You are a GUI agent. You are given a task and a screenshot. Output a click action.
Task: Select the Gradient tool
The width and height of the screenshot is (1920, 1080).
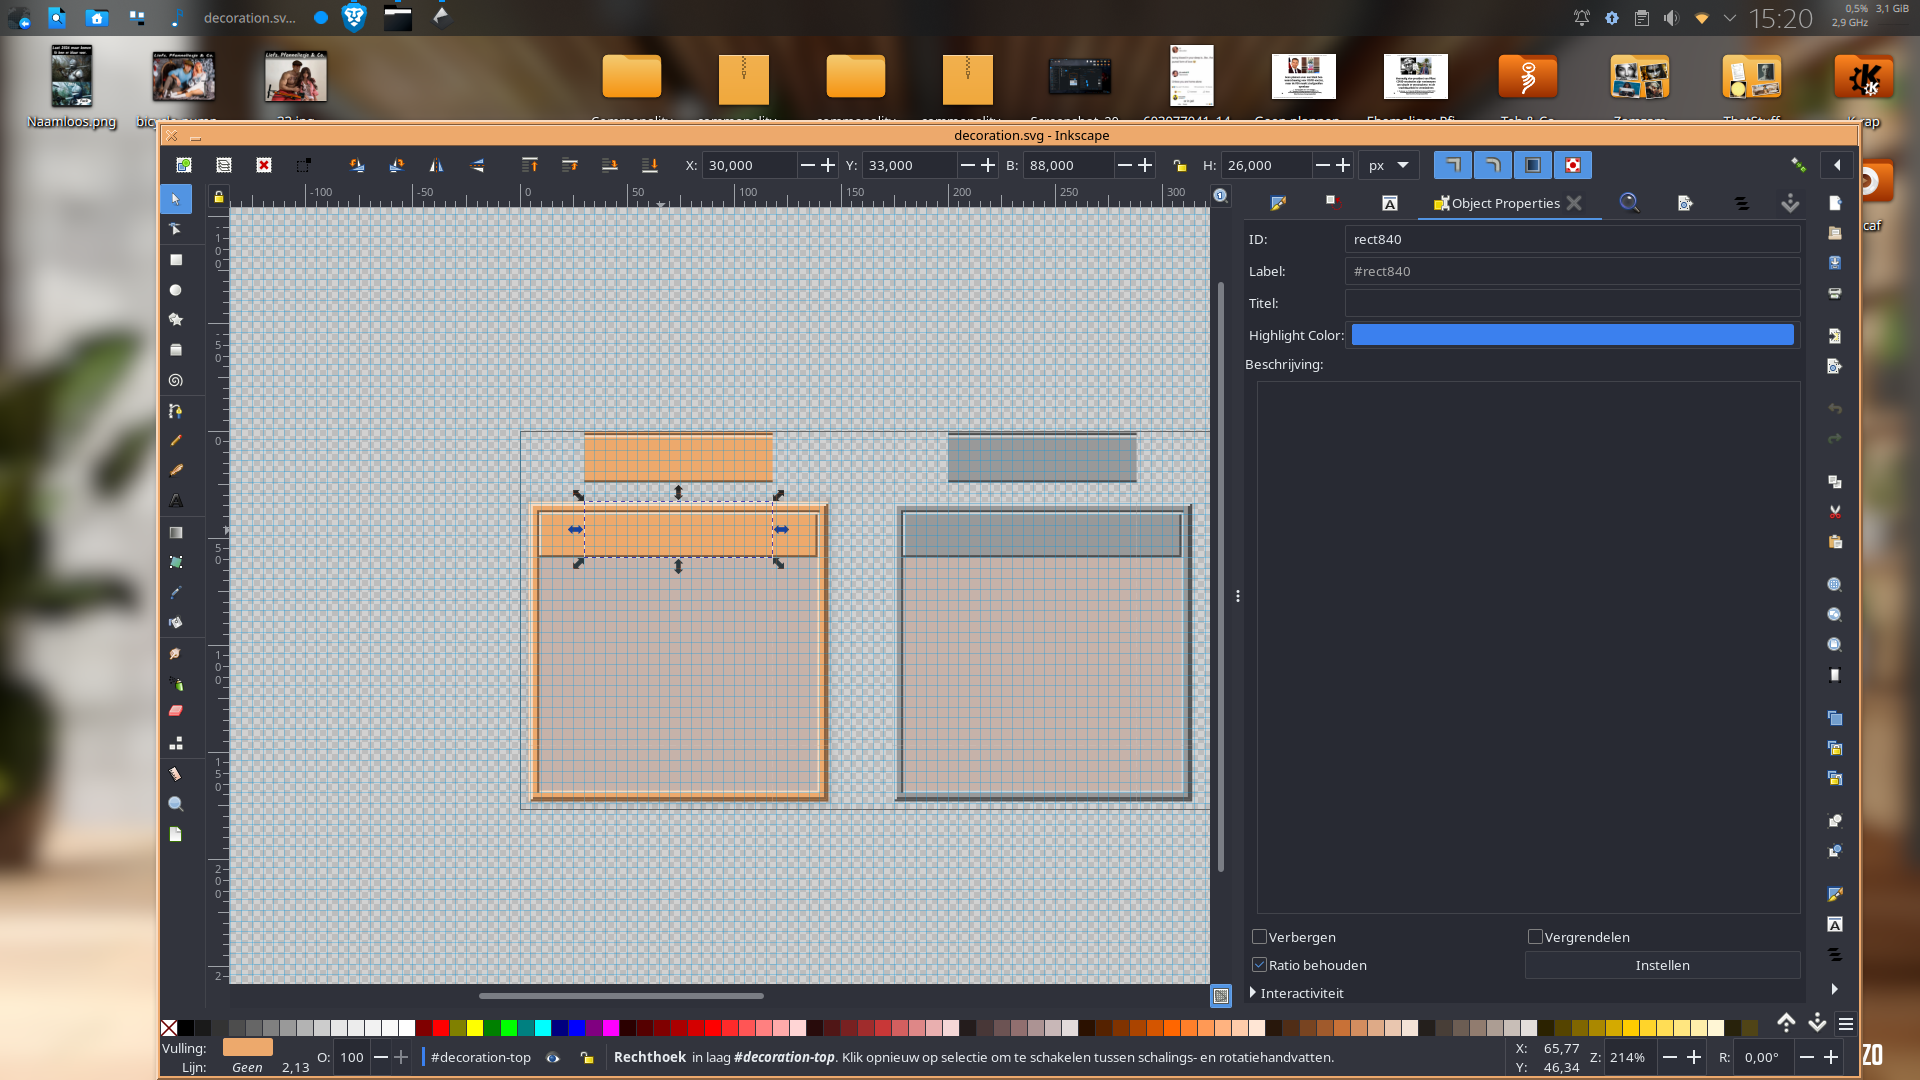[176, 532]
